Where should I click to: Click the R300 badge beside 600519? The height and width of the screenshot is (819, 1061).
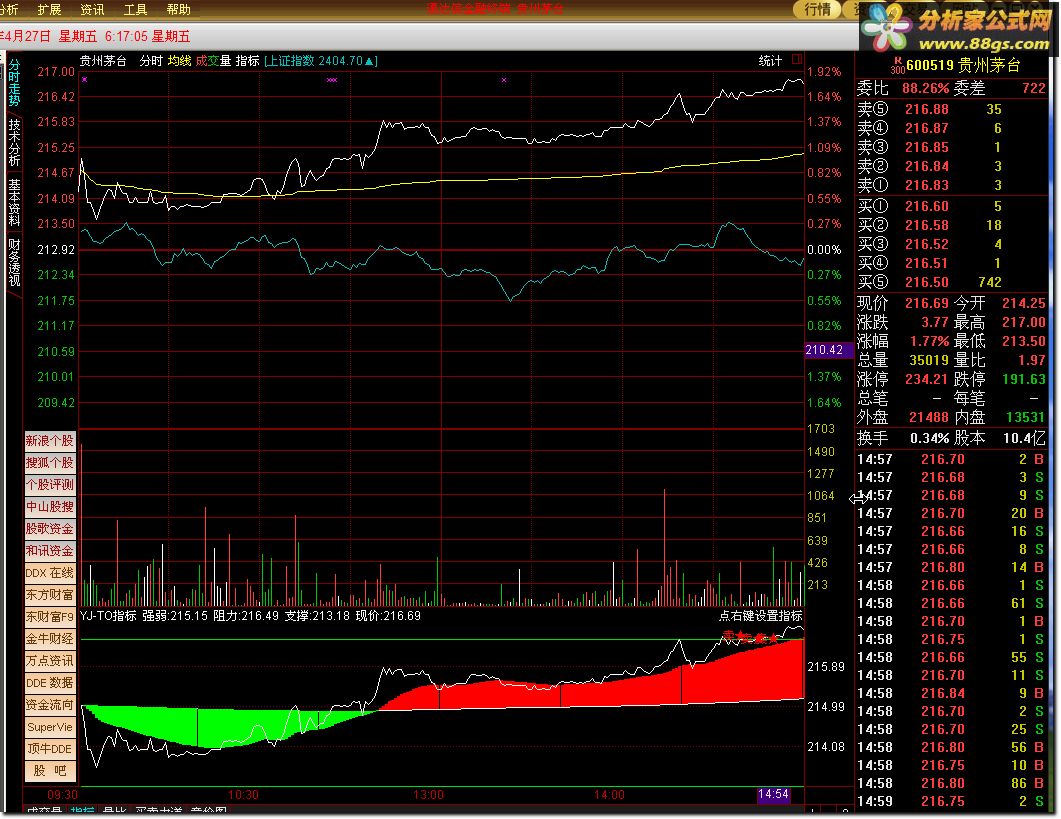tap(897, 65)
